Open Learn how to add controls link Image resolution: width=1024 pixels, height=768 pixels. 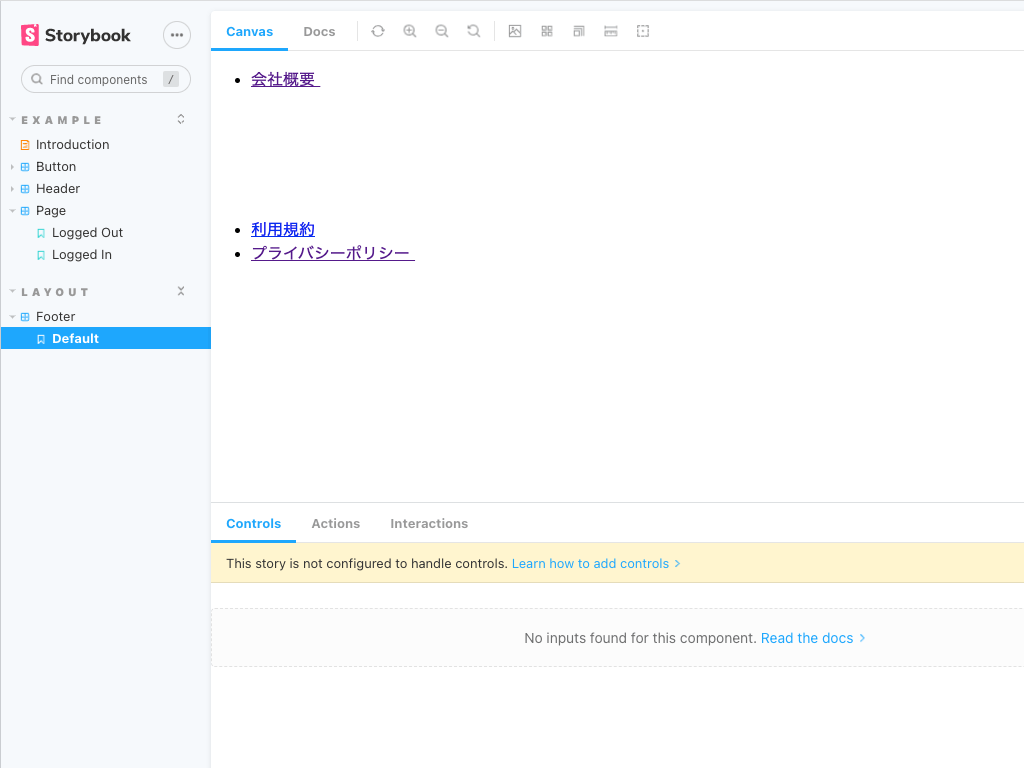596,564
